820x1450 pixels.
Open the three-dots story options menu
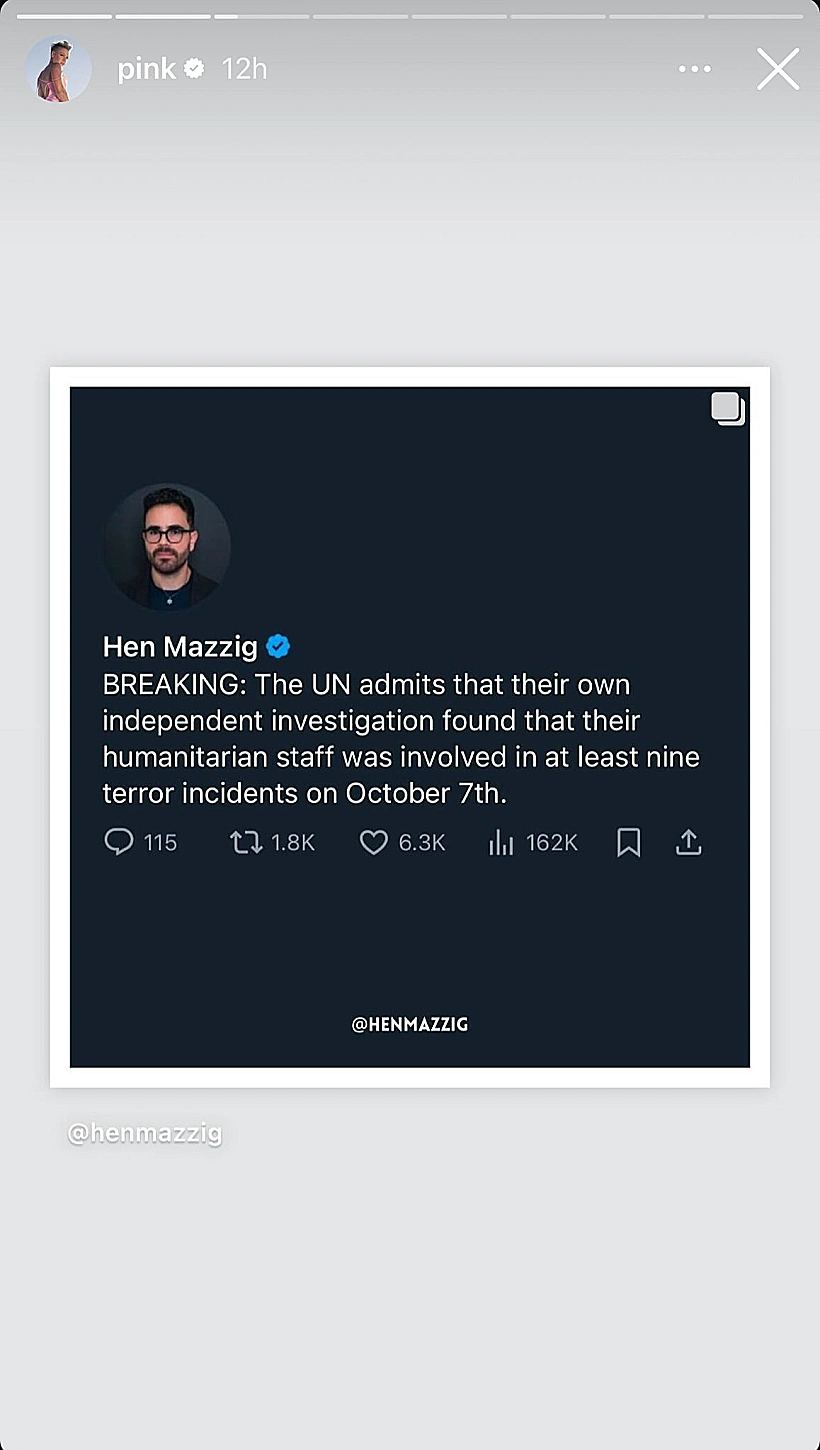pos(694,69)
